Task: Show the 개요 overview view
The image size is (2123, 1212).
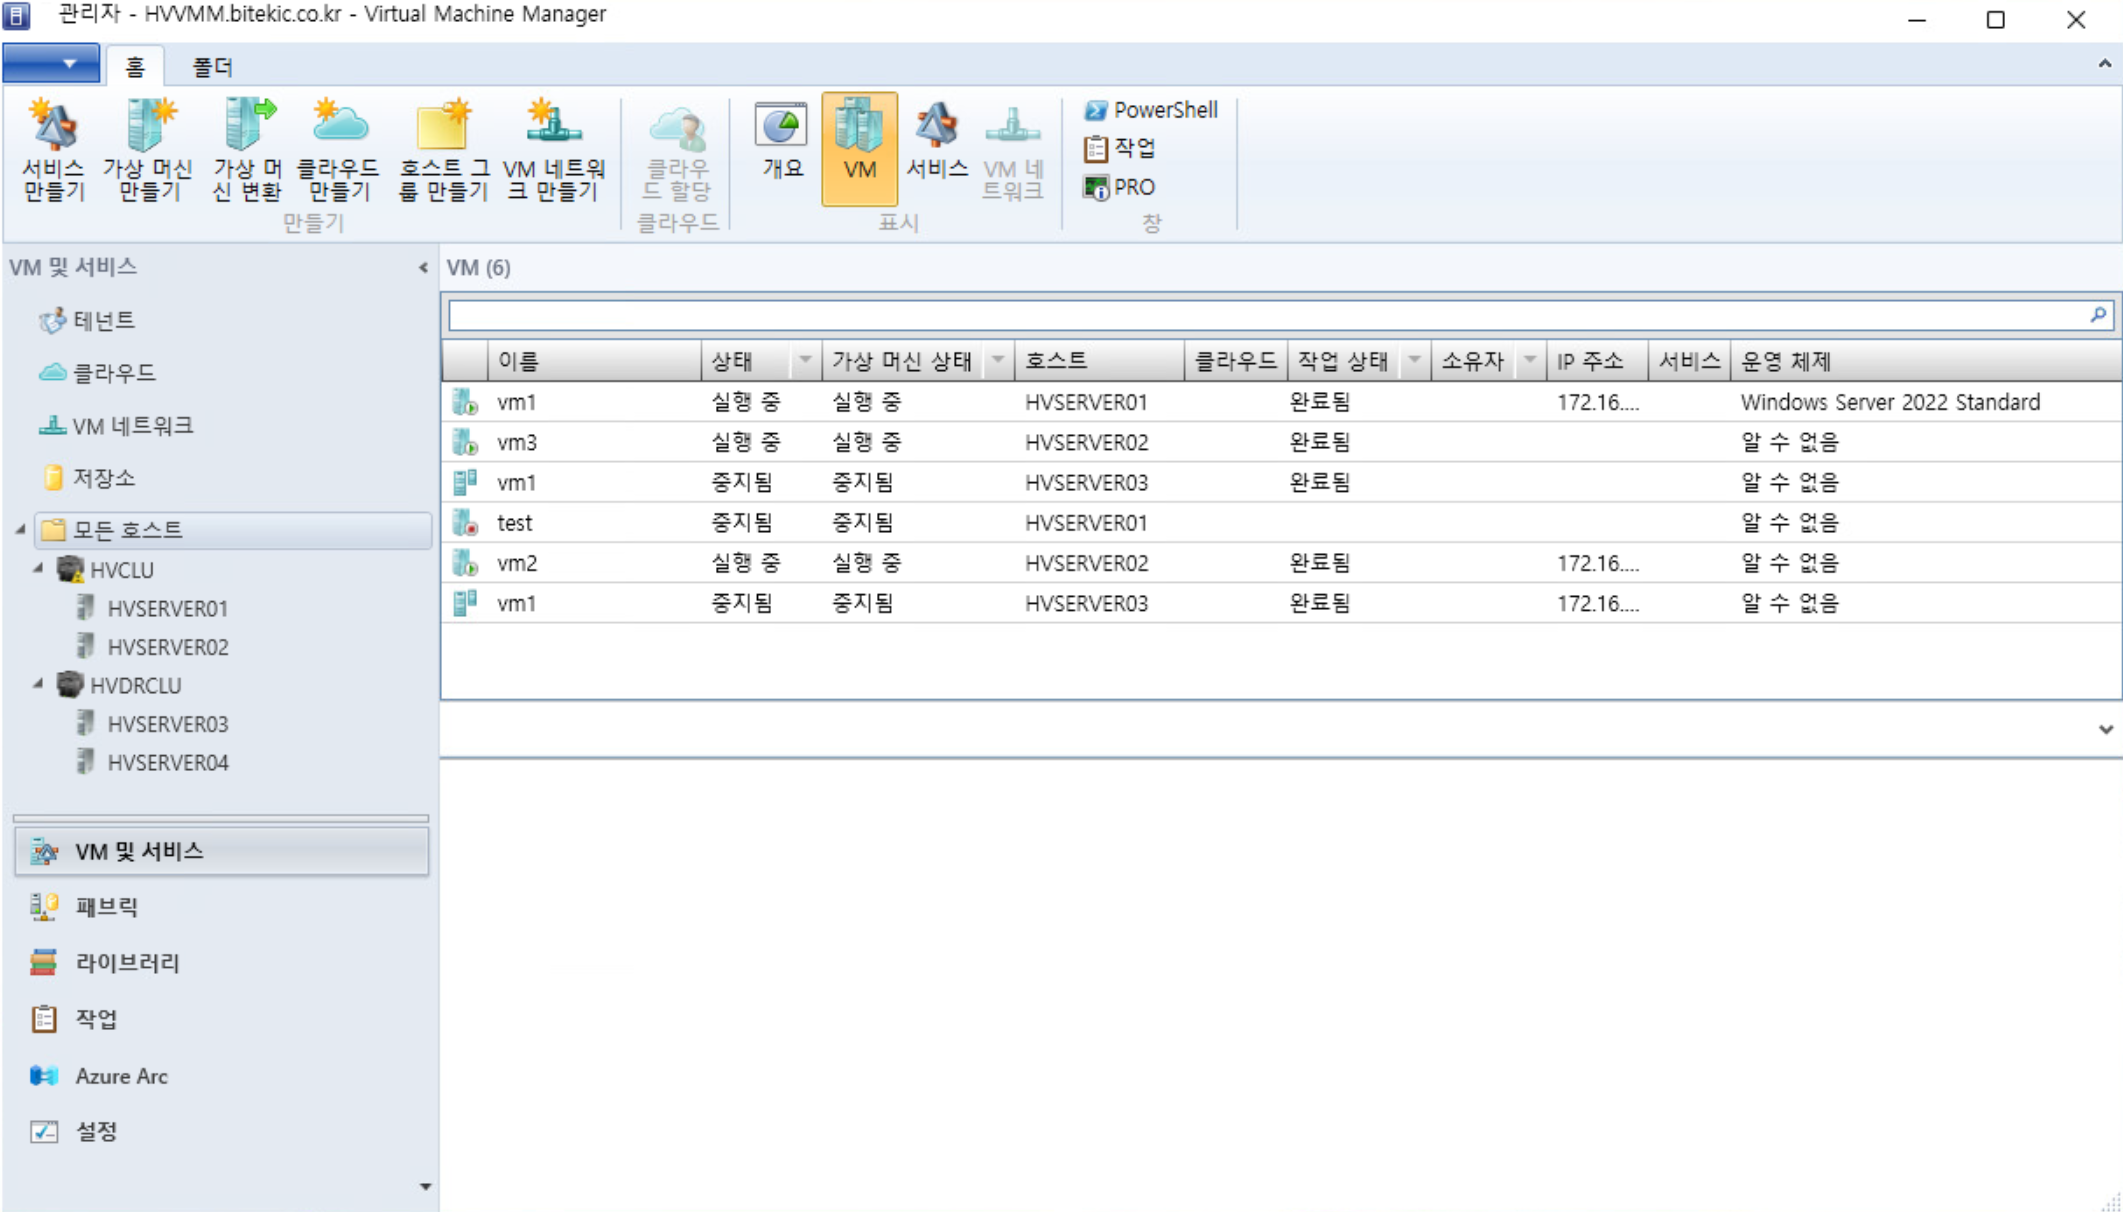Action: (x=782, y=142)
